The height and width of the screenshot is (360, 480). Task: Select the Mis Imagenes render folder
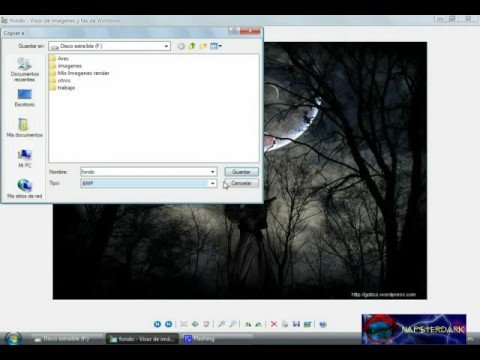coord(79,73)
